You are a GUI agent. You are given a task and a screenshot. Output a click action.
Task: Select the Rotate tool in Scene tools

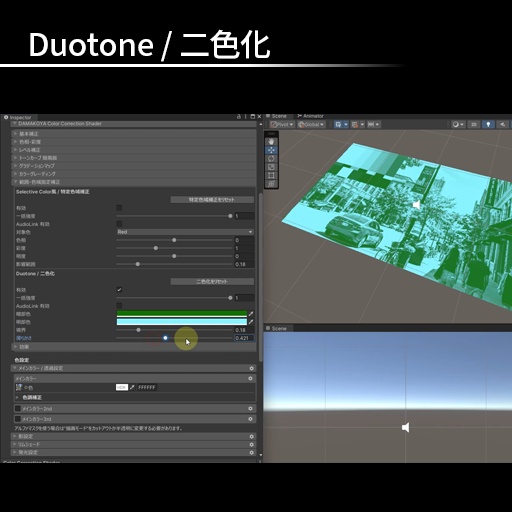pyautogui.click(x=271, y=158)
